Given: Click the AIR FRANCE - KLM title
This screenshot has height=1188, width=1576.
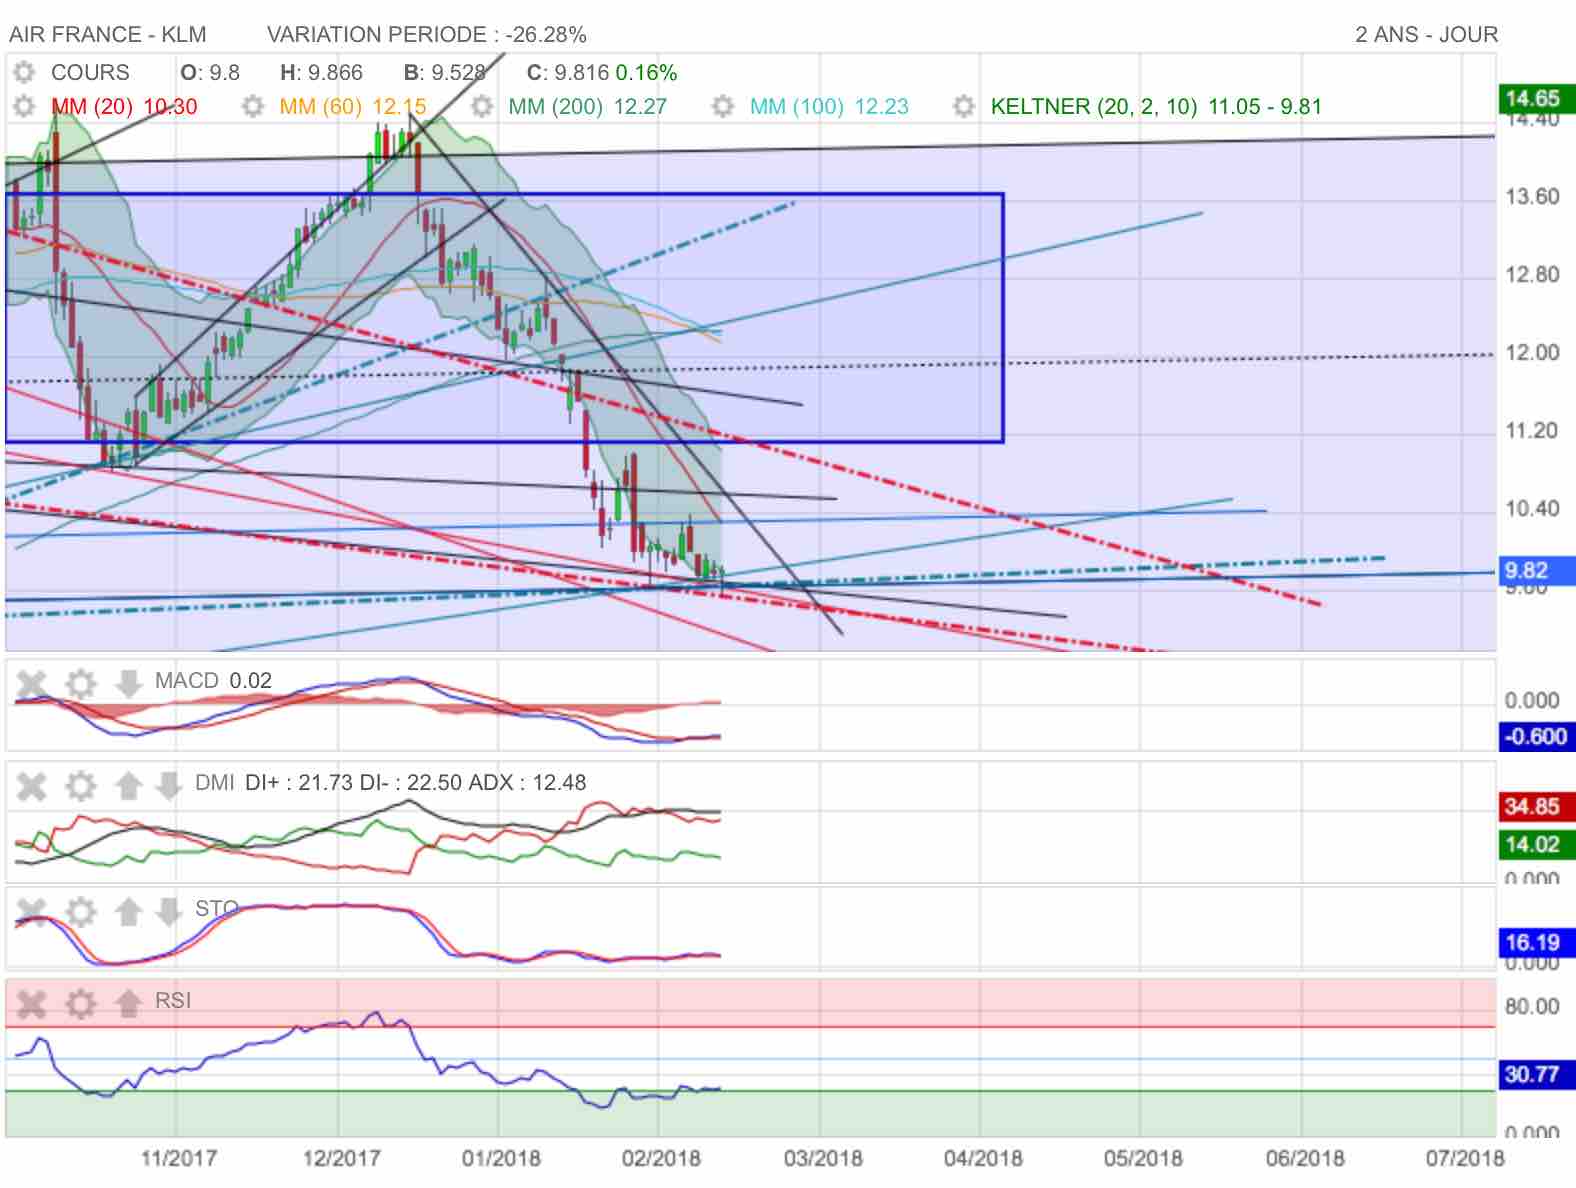Looking at the screenshot, I should coord(108,34).
